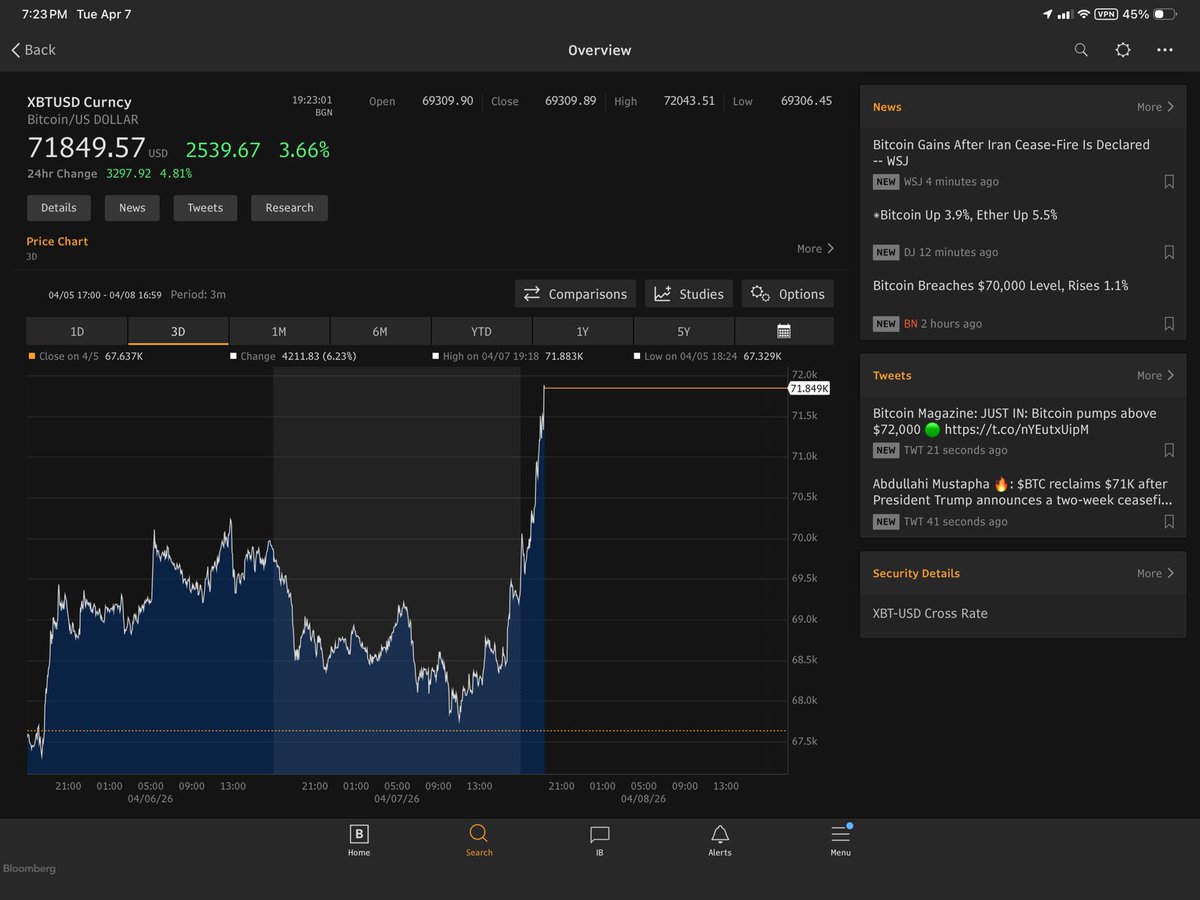Screen dimensions: 1200x900
Task: Open the IB chat icon
Action: pos(600,840)
